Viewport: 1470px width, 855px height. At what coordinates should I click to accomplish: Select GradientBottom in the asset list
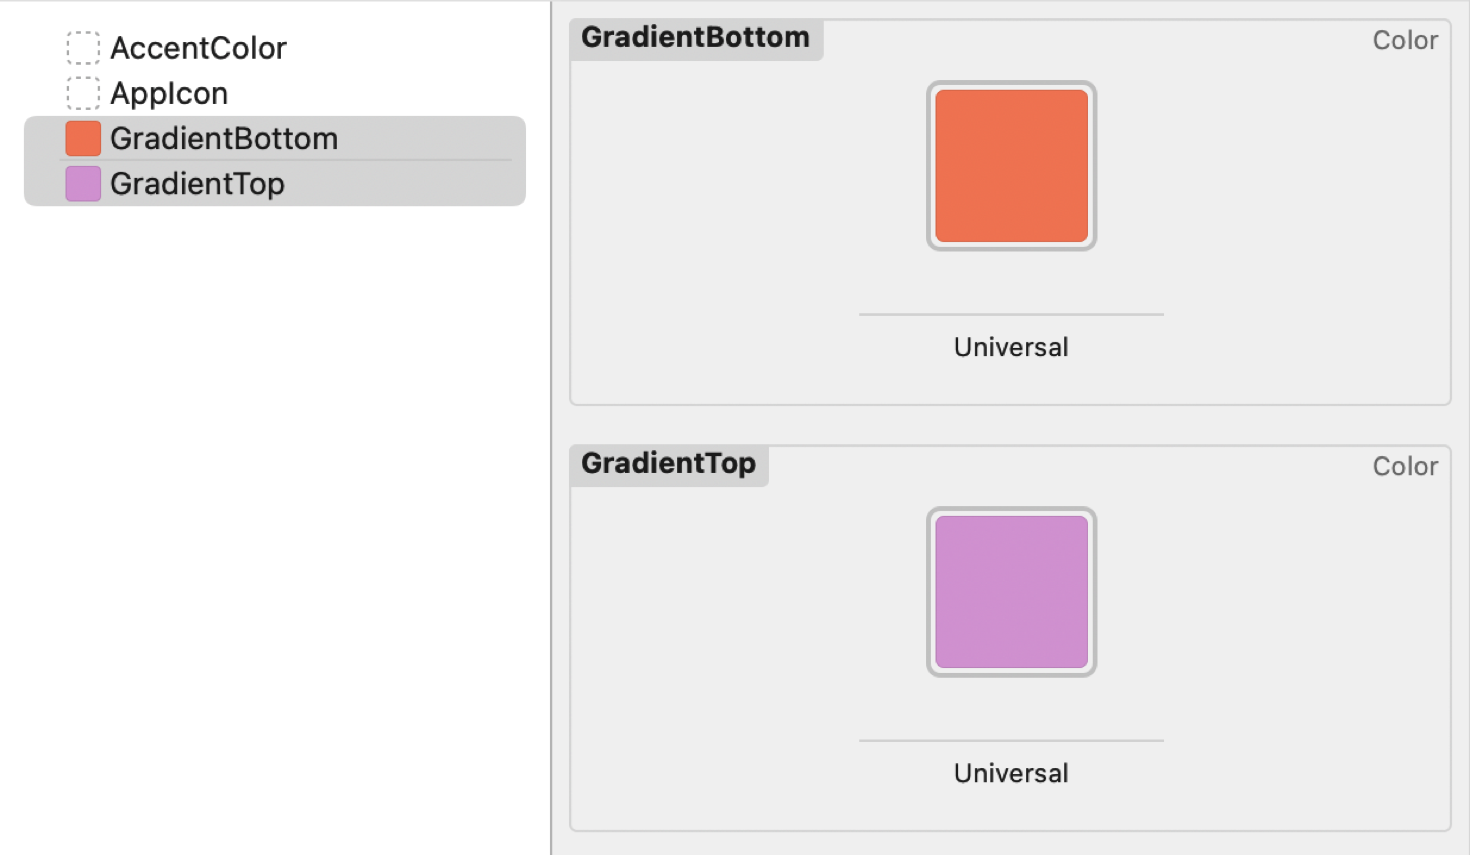[225, 138]
